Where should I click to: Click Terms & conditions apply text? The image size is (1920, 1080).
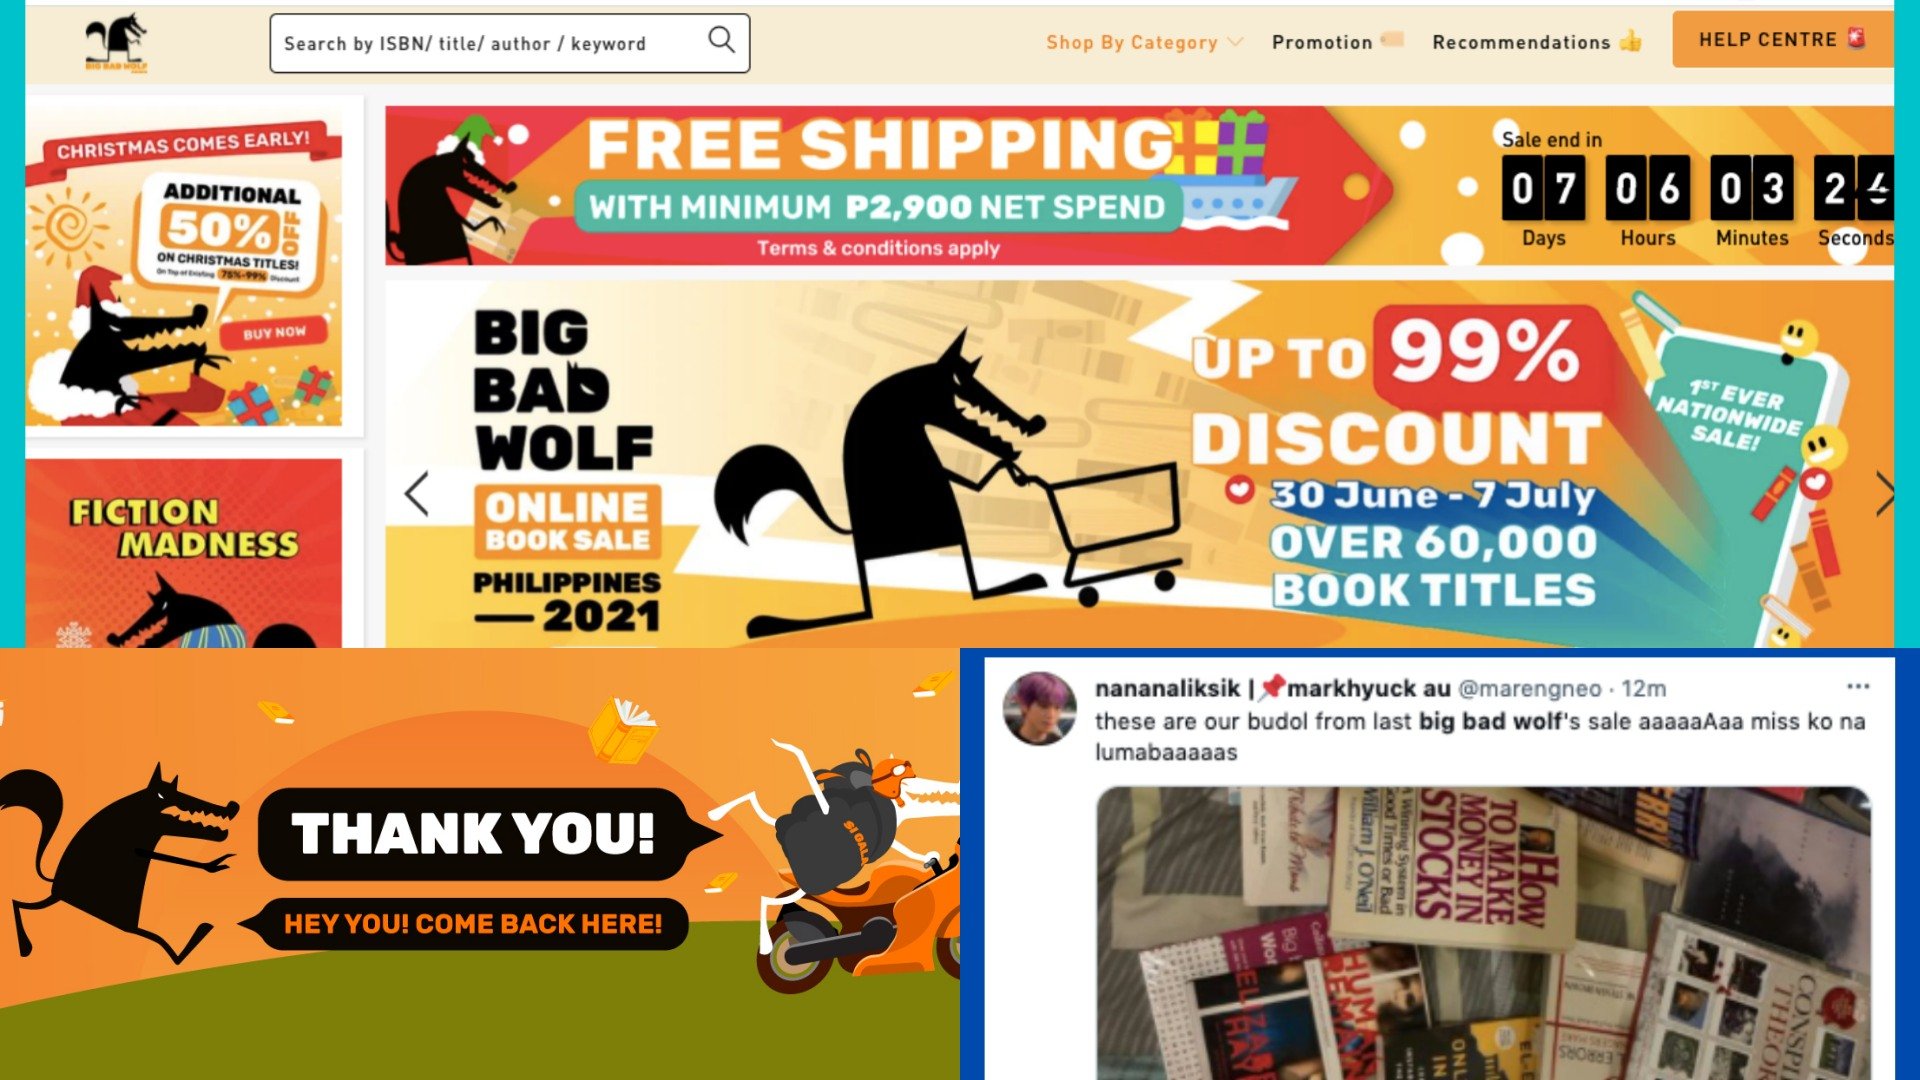click(878, 248)
